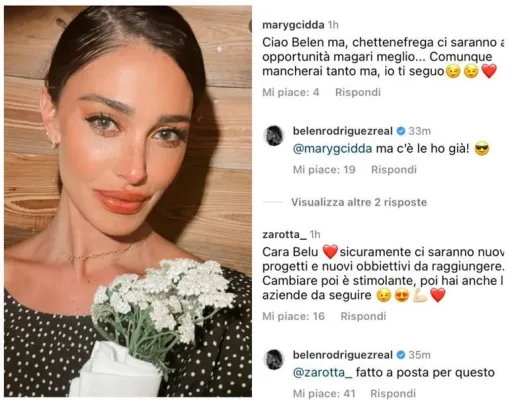This screenshot has height=400, width=508.
Task: Open belenrodriguezreal avatar on second reply
Action: tap(274, 360)
